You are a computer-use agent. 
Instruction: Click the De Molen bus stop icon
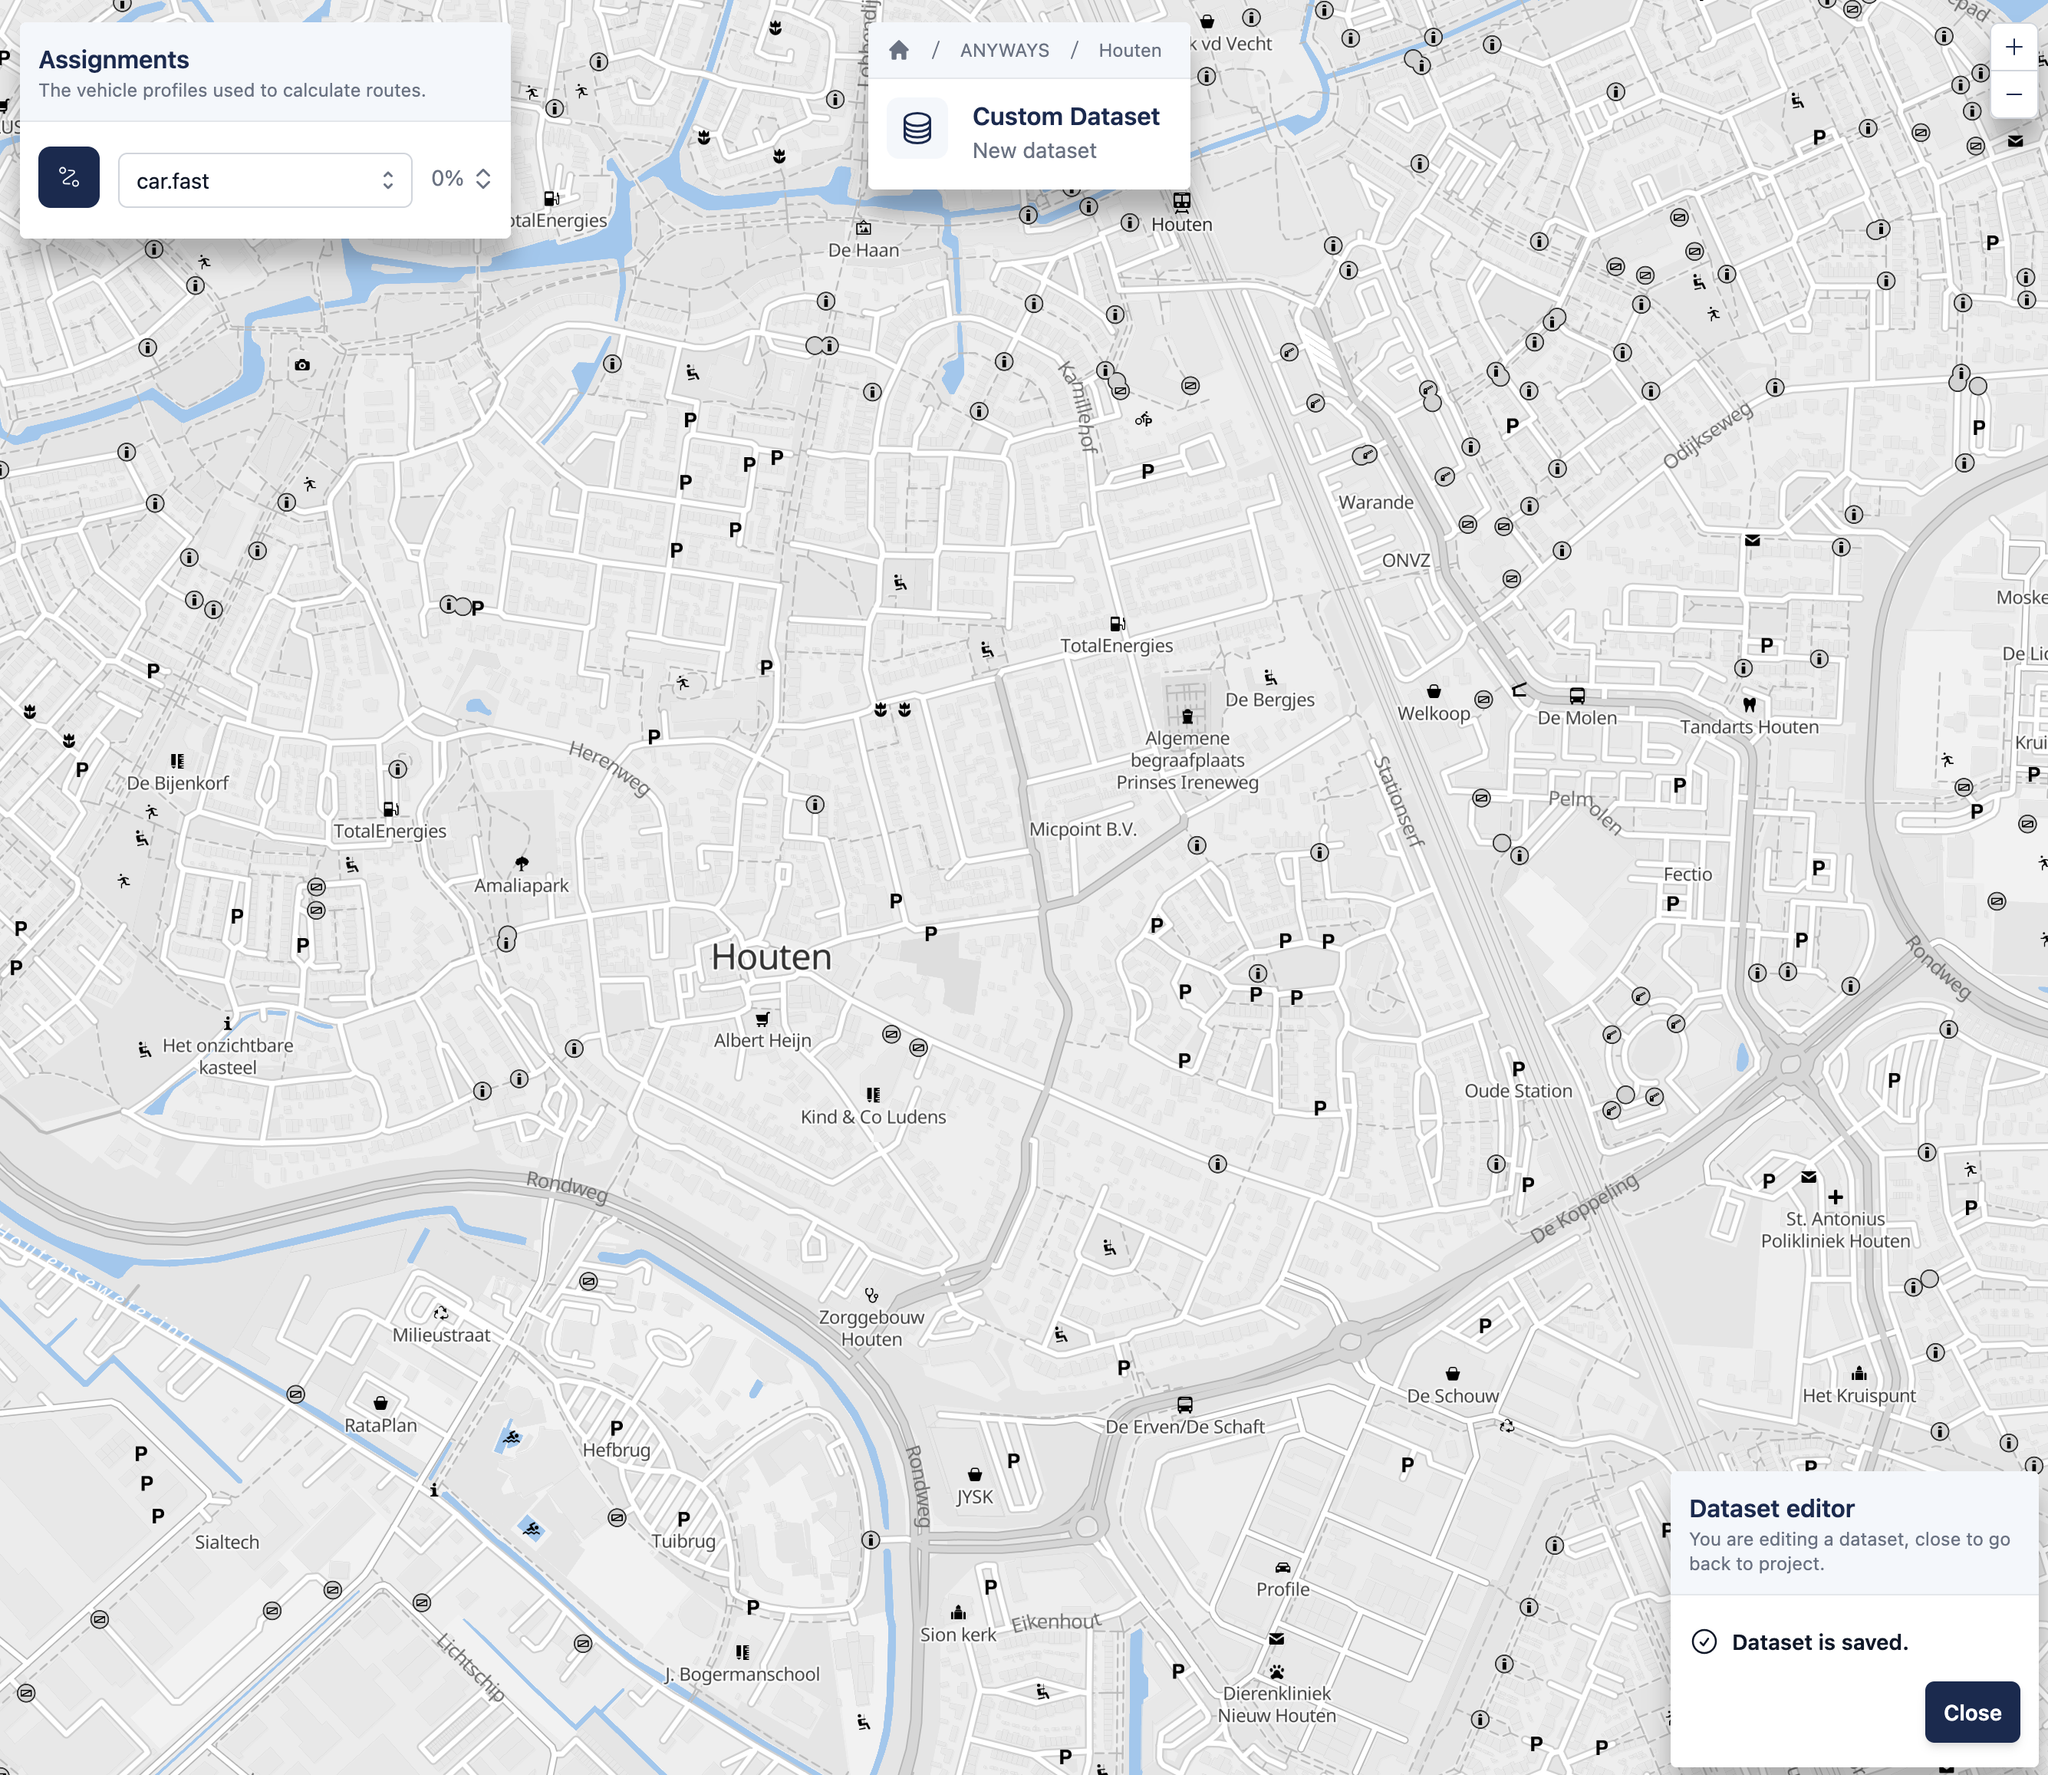pyautogui.click(x=1577, y=696)
